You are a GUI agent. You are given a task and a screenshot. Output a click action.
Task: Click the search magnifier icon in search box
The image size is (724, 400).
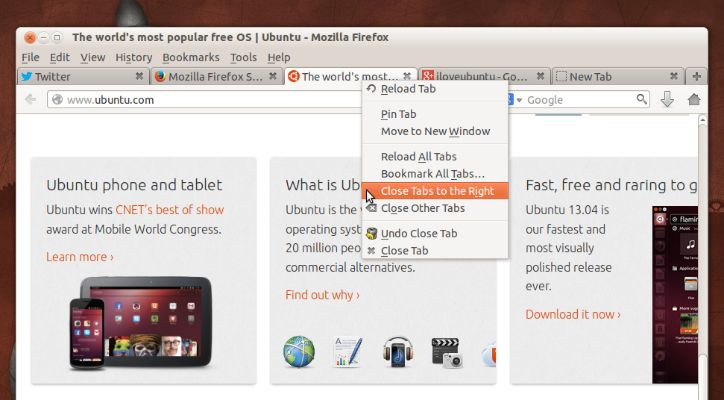[641, 99]
